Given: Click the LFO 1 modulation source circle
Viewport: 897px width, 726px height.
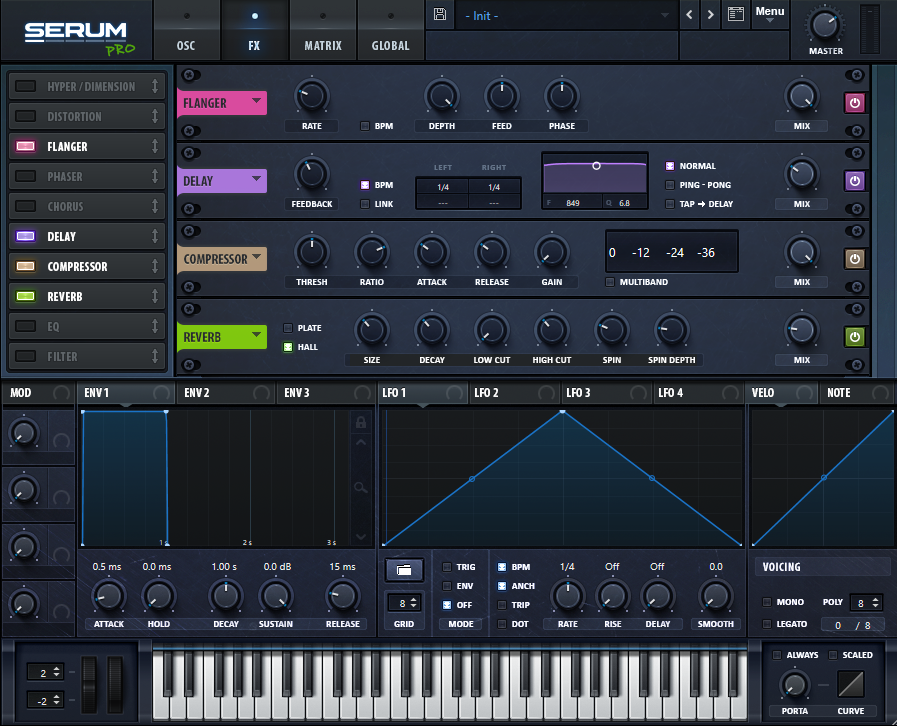Looking at the screenshot, I should click(455, 393).
